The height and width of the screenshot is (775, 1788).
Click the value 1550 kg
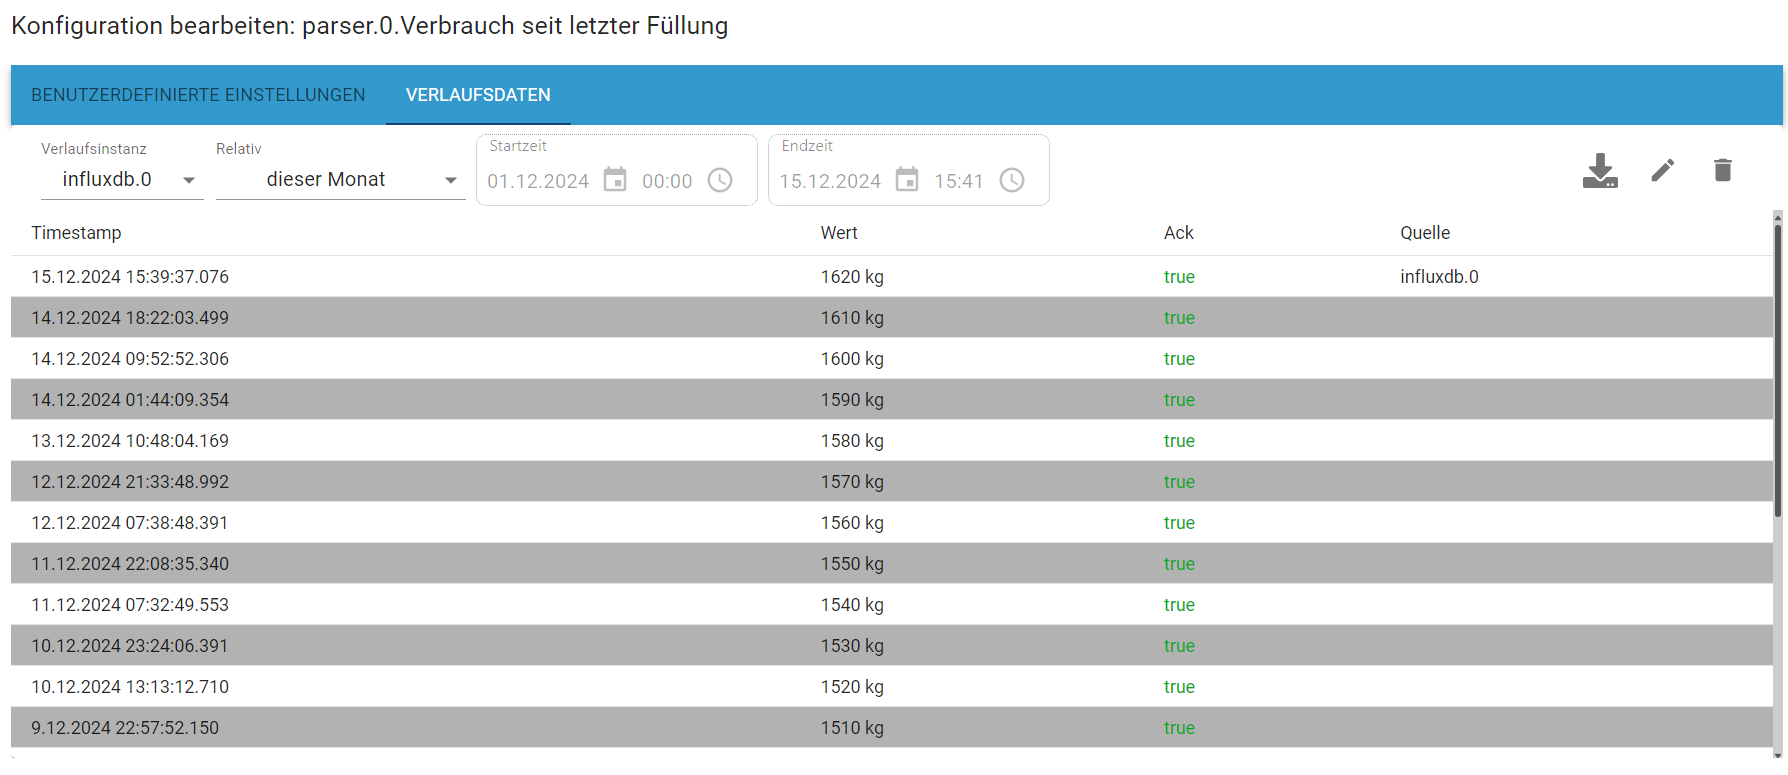852,564
